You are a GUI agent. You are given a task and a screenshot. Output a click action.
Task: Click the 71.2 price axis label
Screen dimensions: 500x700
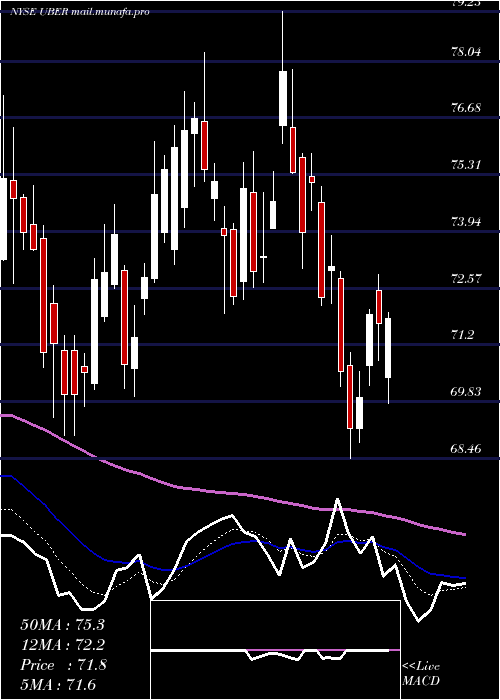[x=462, y=335]
